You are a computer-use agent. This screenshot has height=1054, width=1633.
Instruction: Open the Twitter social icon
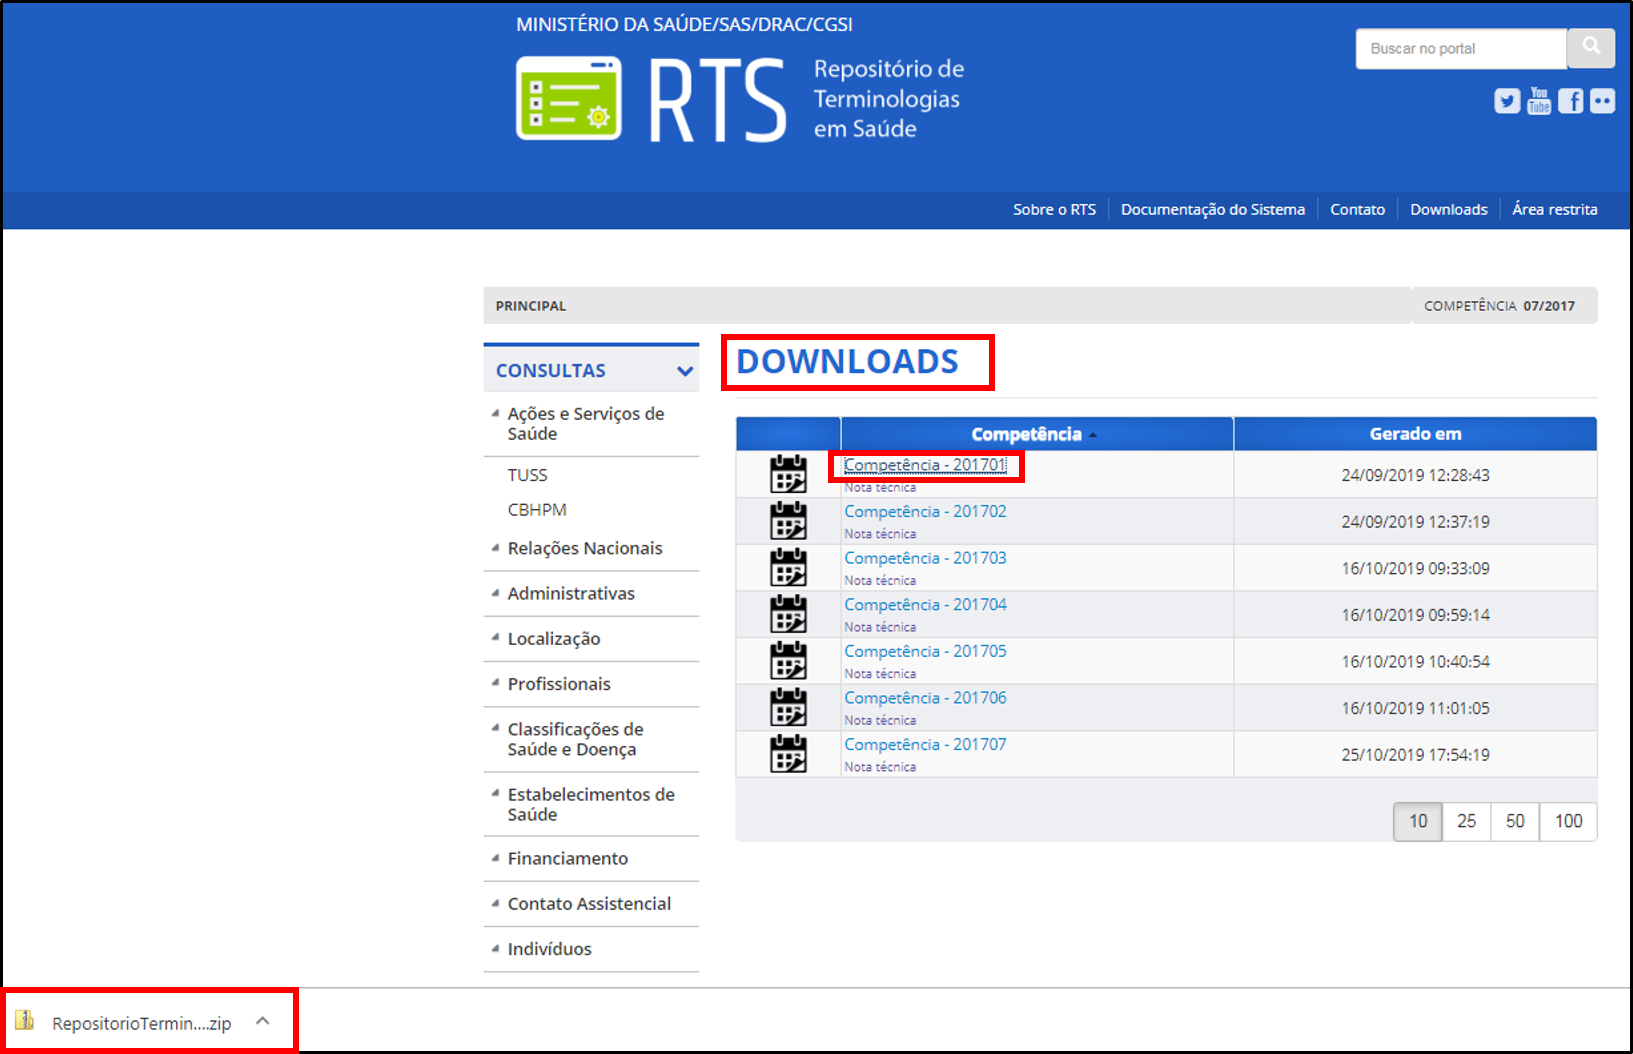click(x=1507, y=101)
